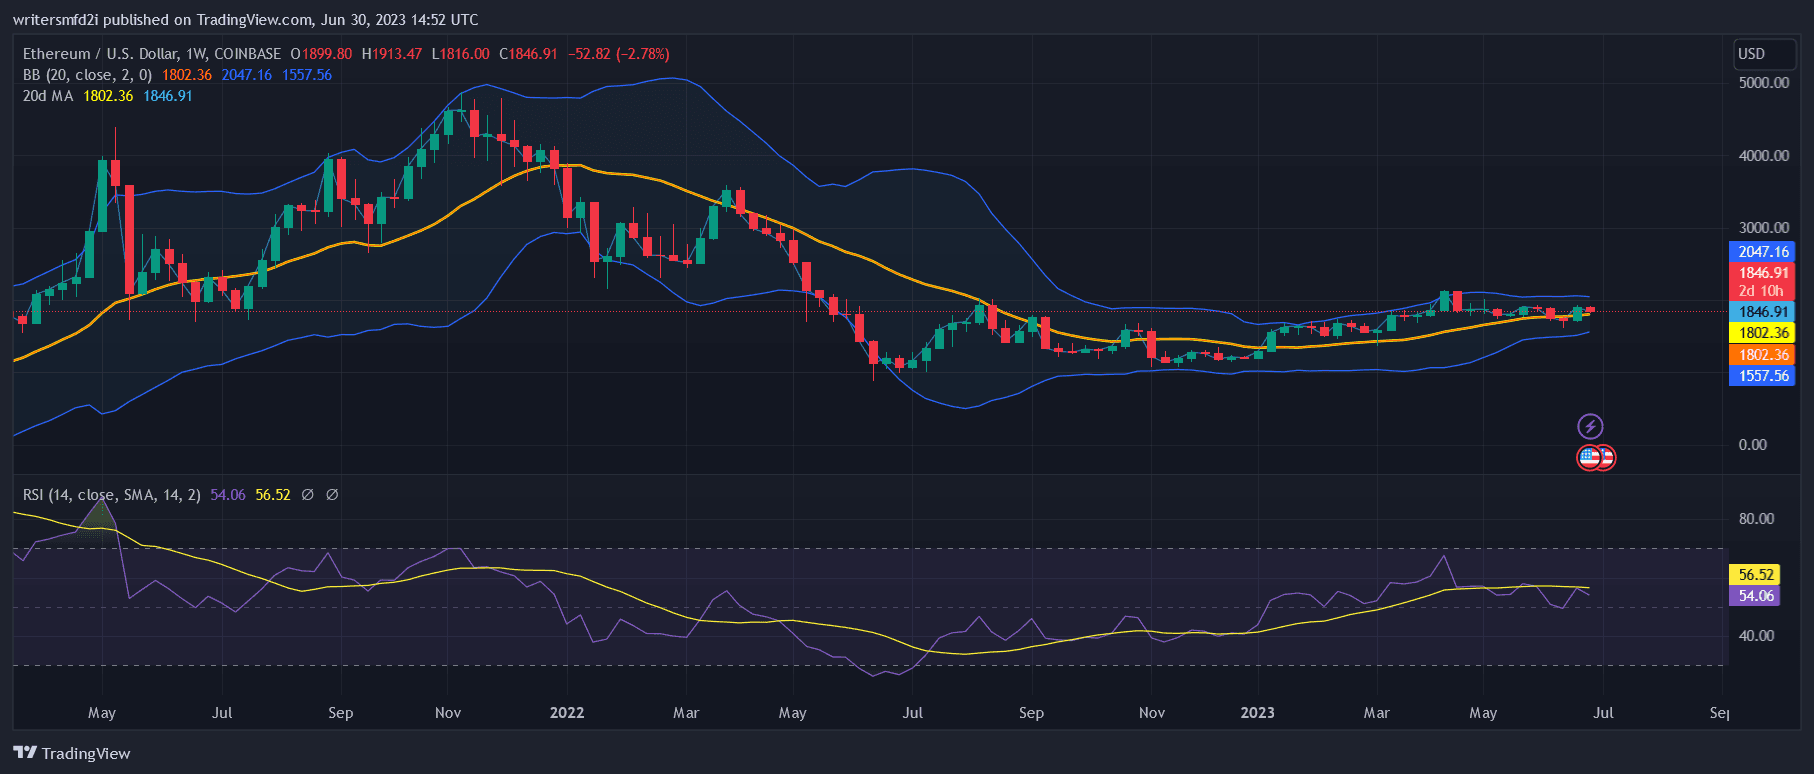
Task: Click the front US flag economic event icon
Action: pyautogui.click(x=1589, y=458)
